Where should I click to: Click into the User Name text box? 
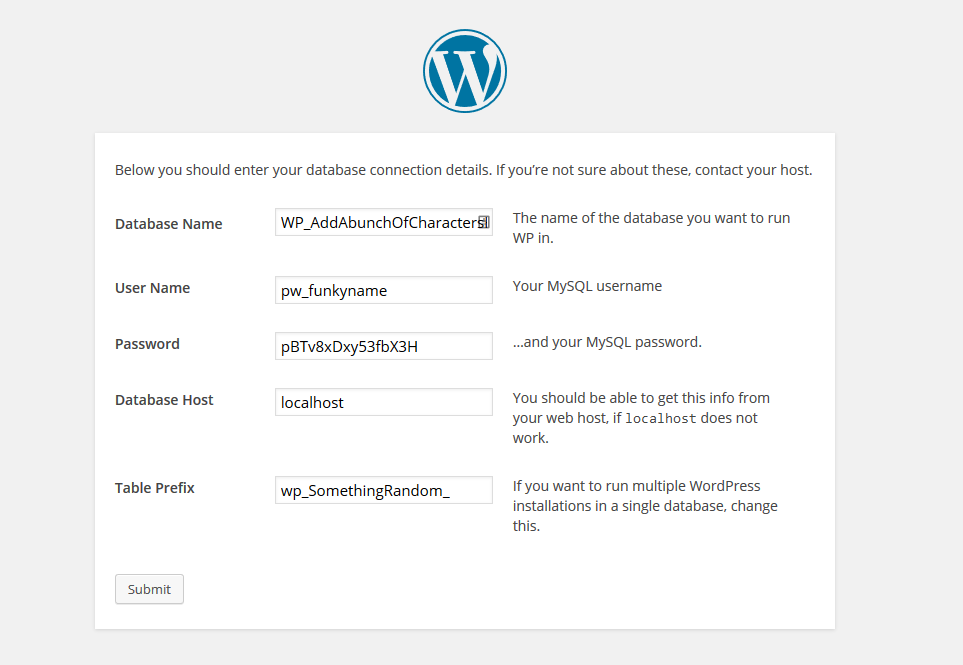[383, 290]
